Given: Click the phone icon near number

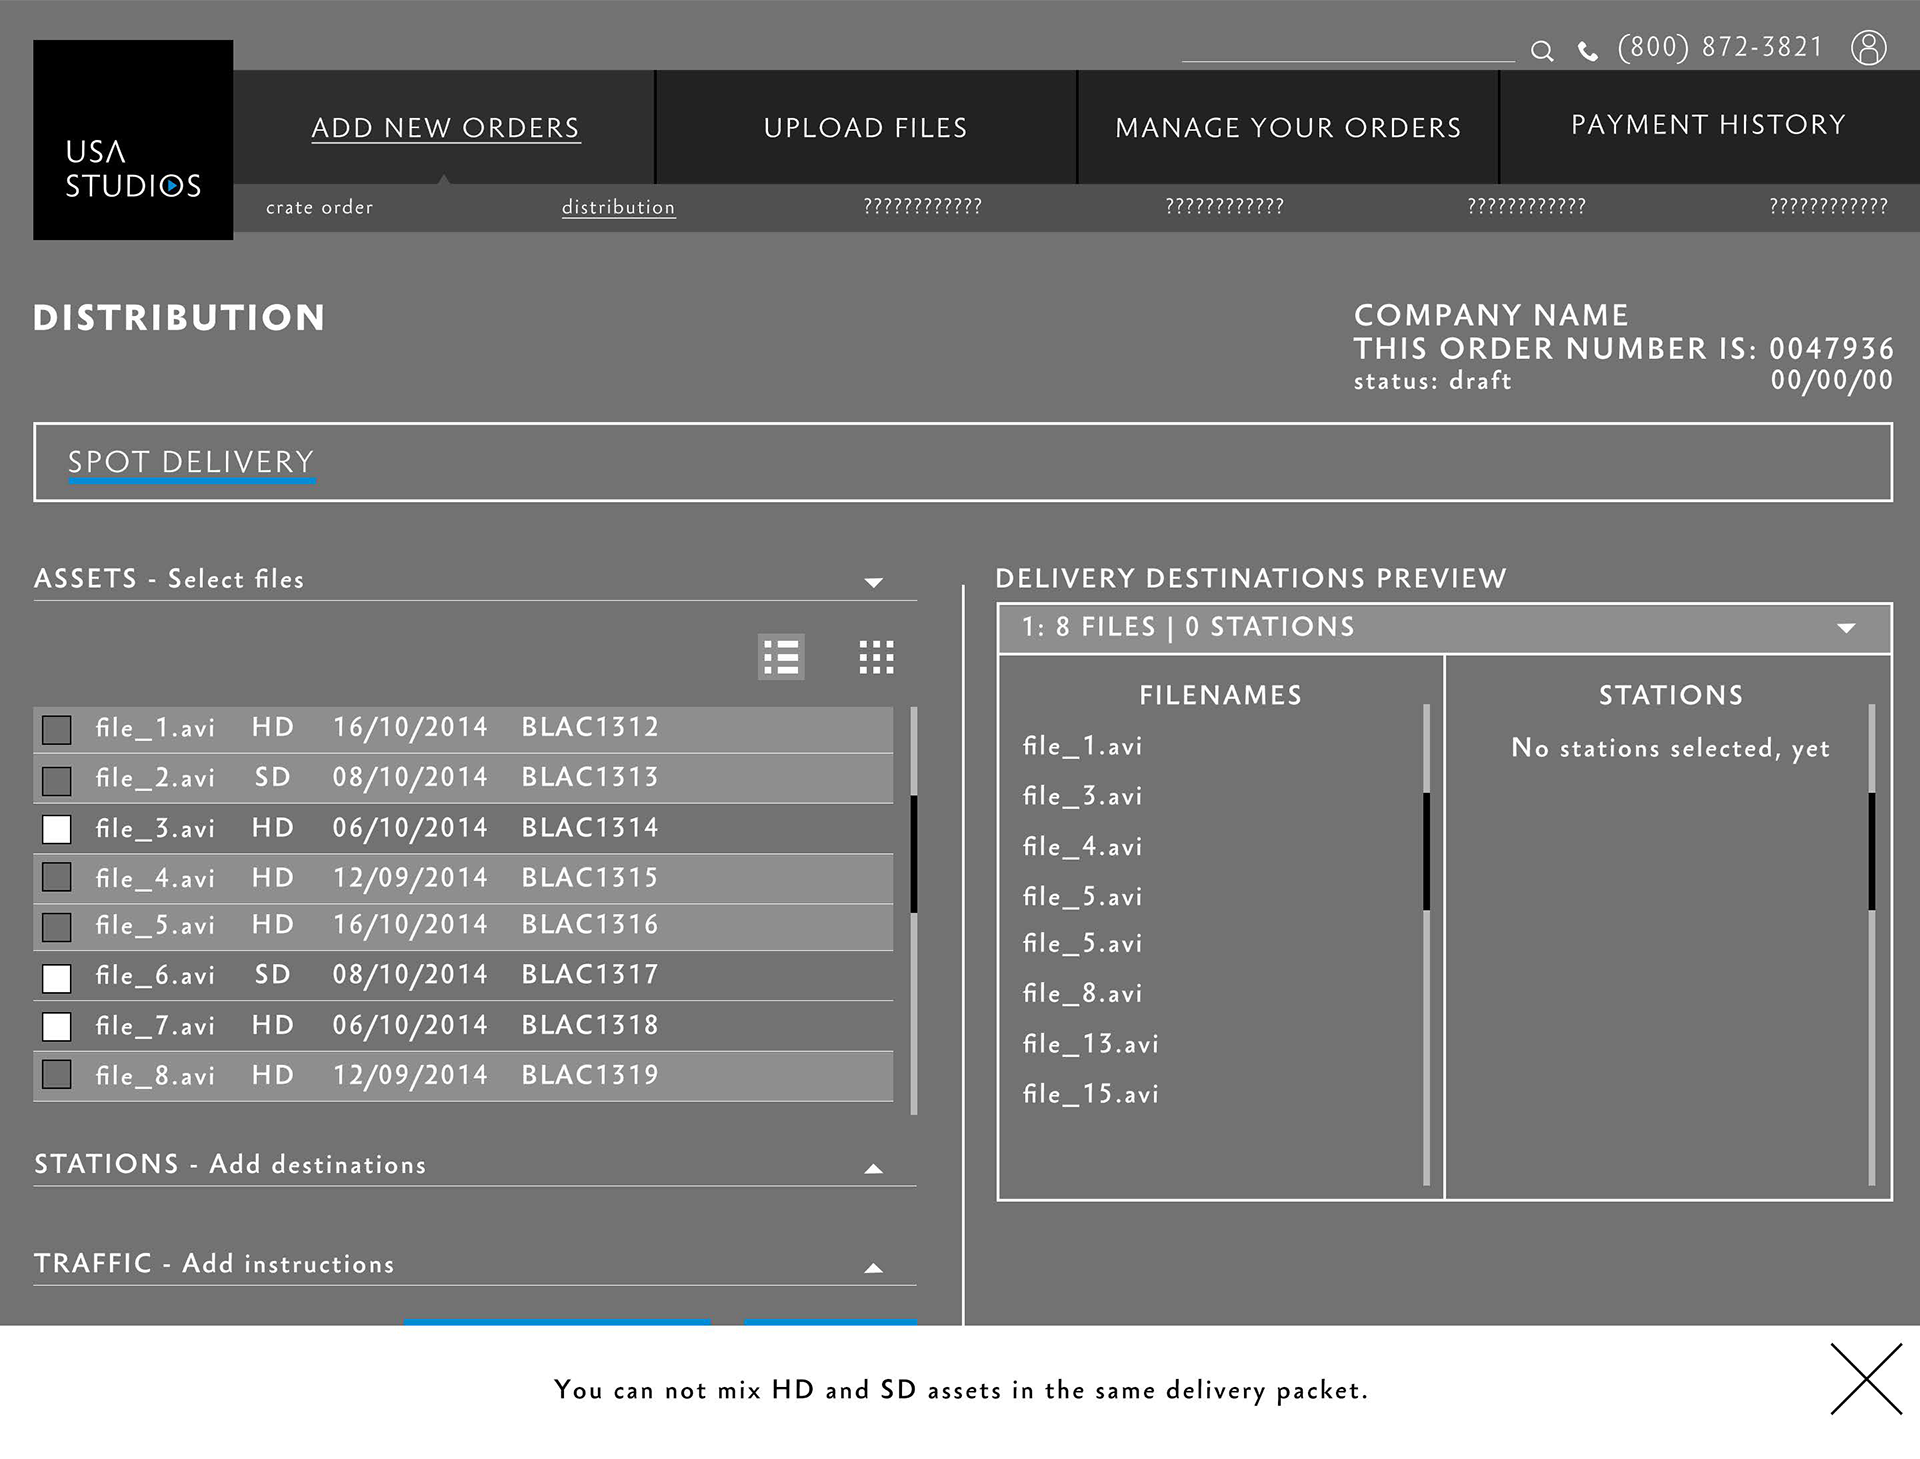Looking at the screenshot, I should tap(1587, 51).
